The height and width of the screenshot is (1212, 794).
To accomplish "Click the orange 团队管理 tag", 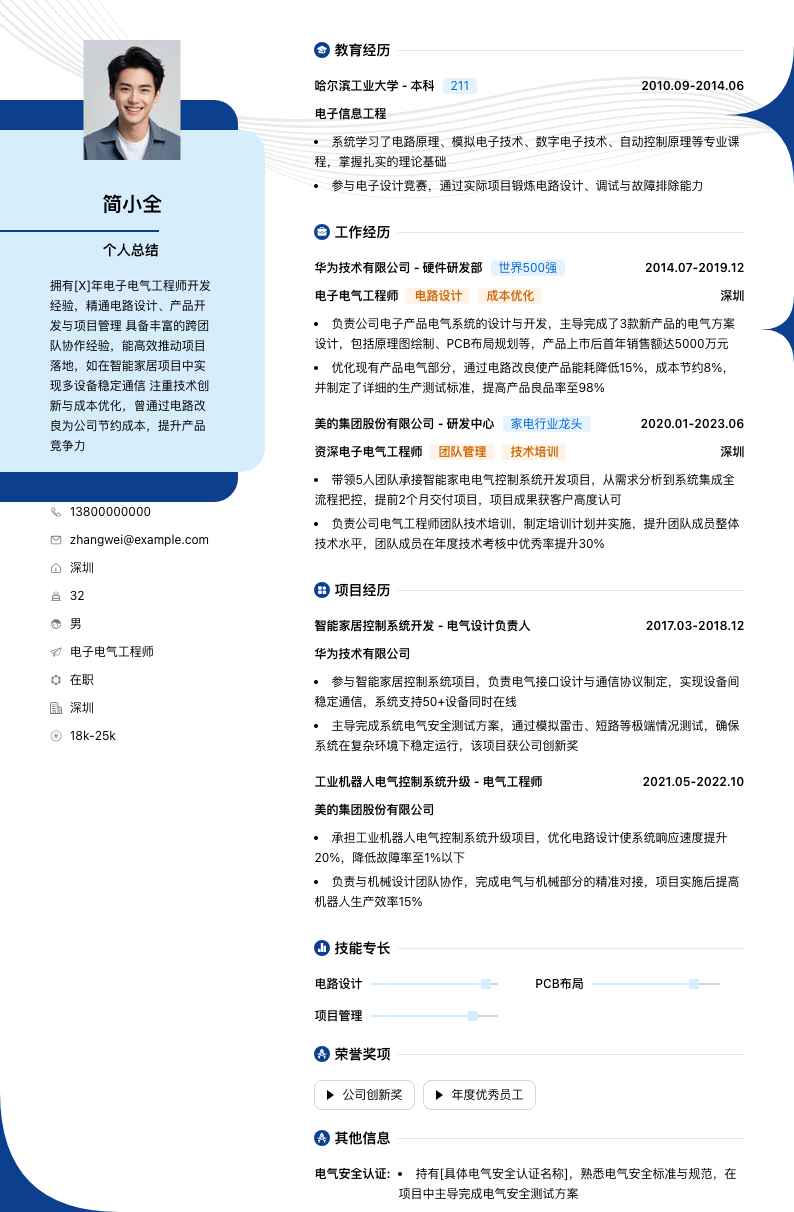I will [462, 452].
